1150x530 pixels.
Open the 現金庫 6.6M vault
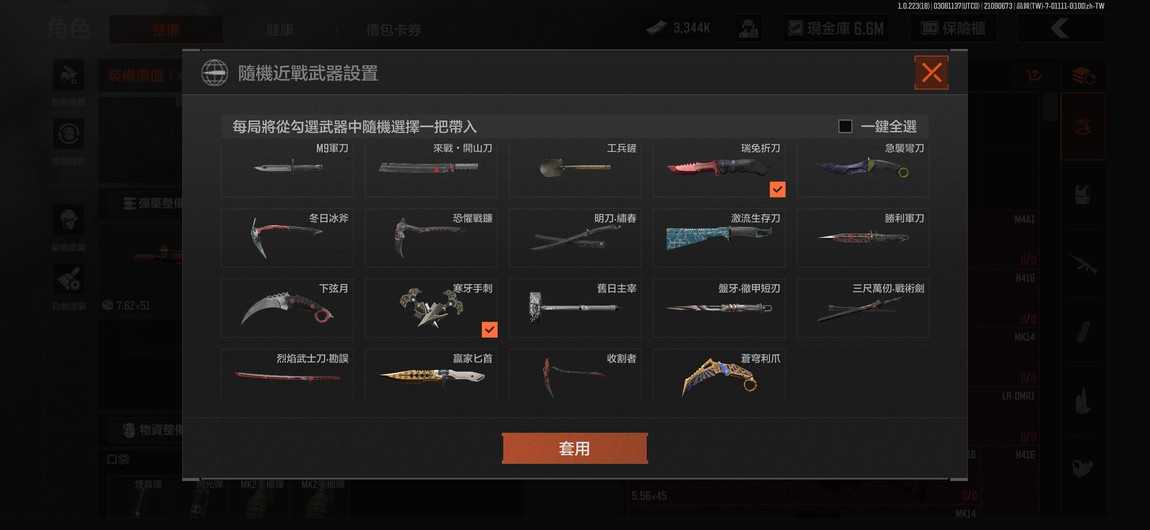(835, 29)
